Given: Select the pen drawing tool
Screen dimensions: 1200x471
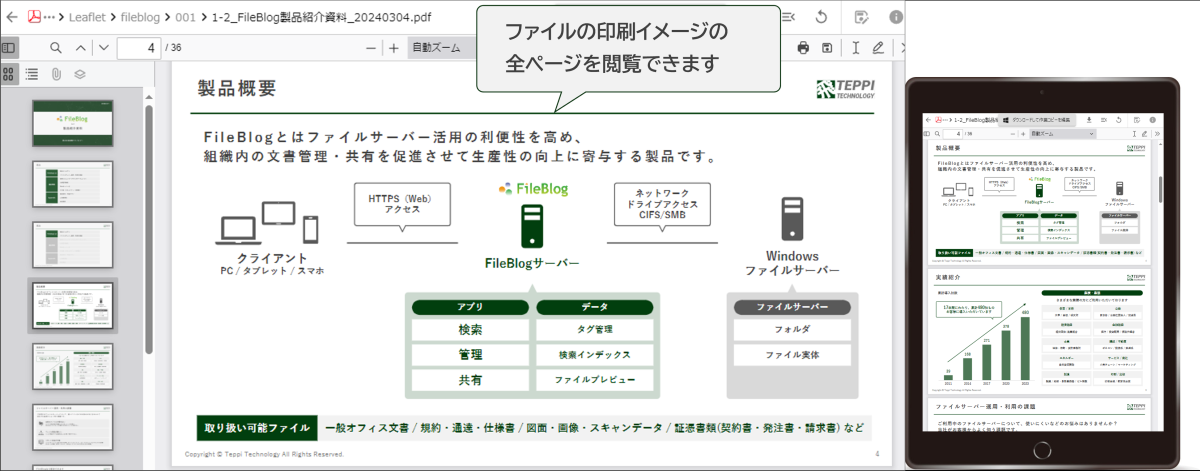Looking at the screenshot, I should 878,47.
